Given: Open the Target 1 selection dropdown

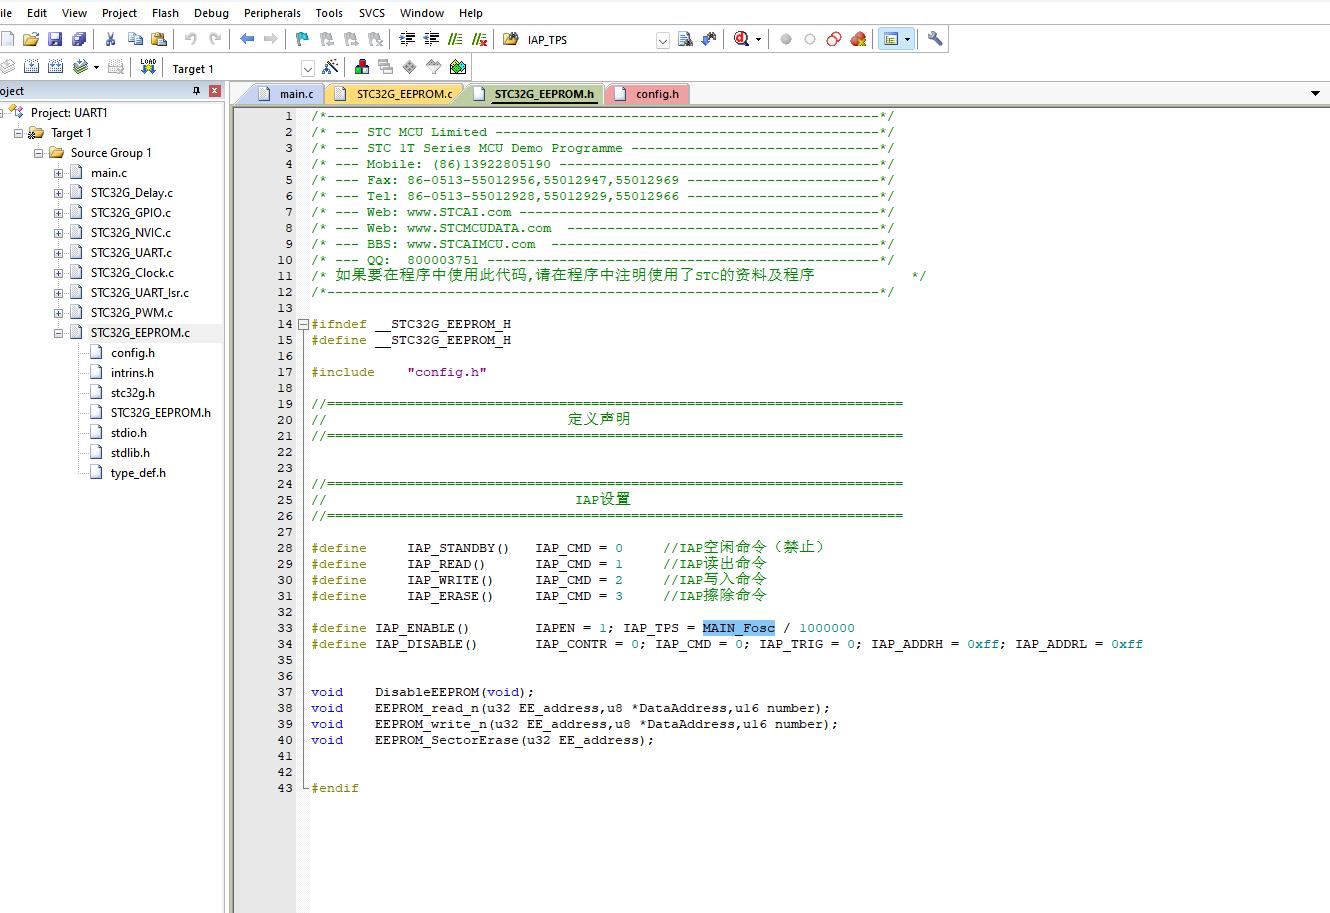Looking at the screenshot, I should coord(307,68).
